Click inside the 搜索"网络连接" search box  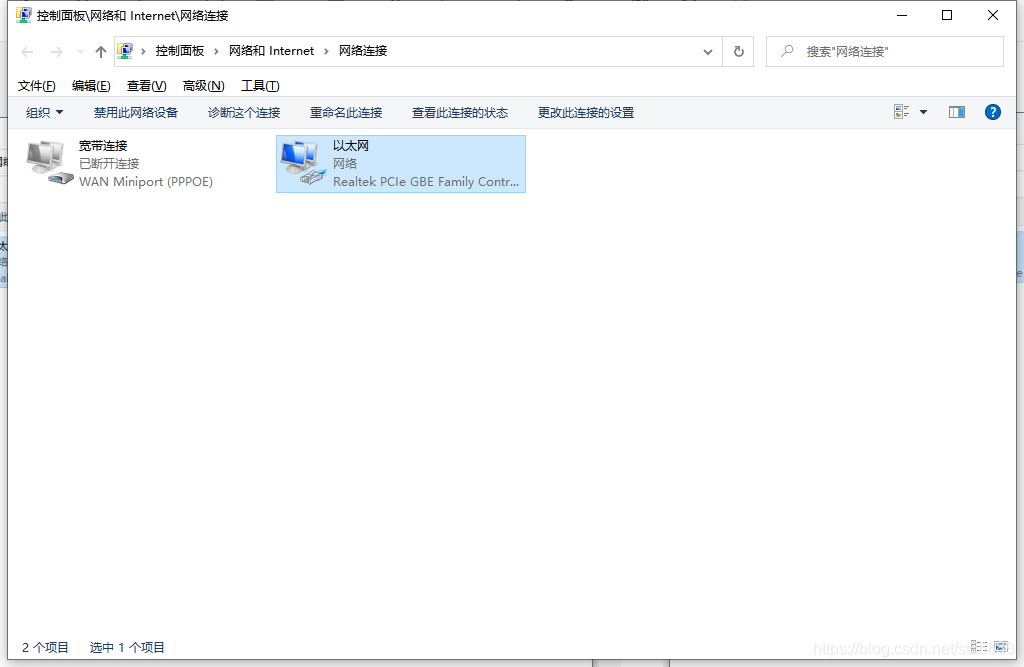coord(884,51)
